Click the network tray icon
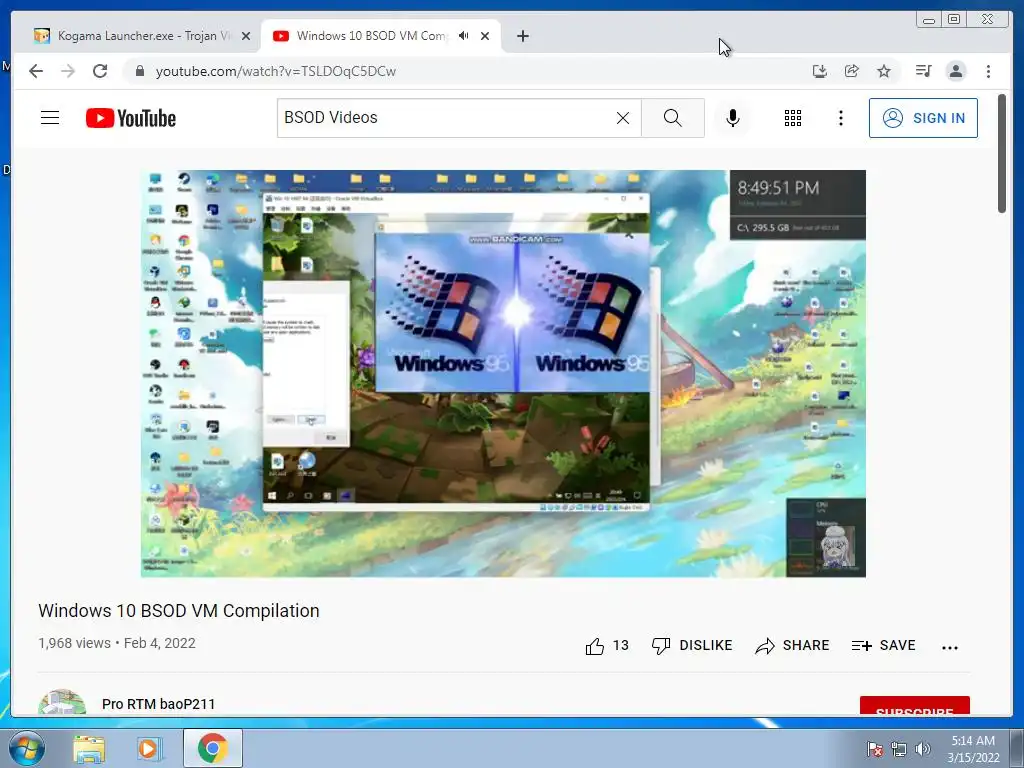 pyautogui.click(x=899, y=749)
